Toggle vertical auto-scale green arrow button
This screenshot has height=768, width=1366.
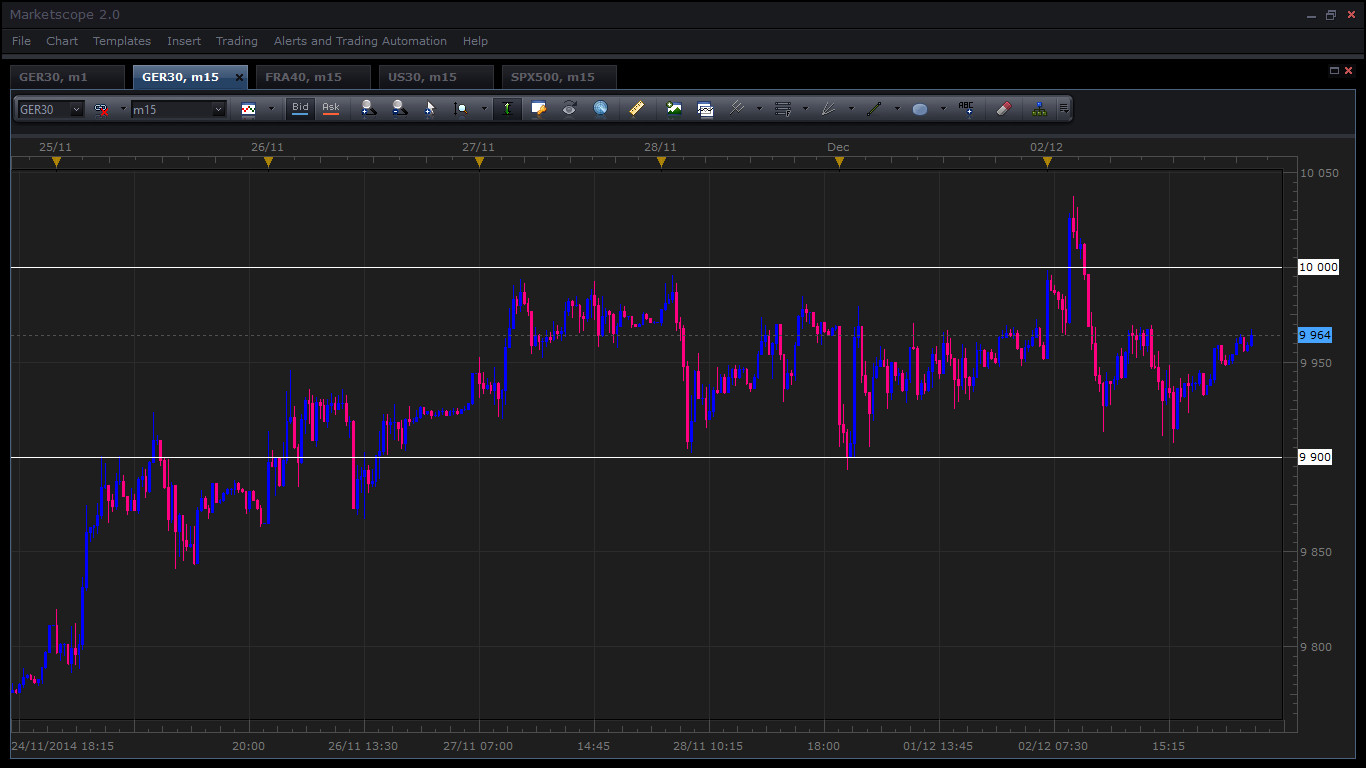(x=507, y=109)
